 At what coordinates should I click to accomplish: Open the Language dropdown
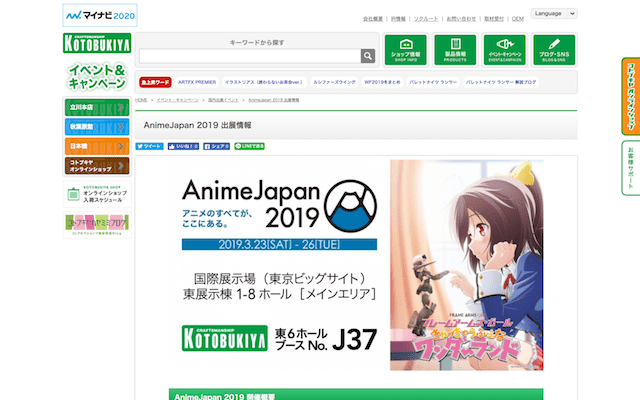[x=554, y=13]
